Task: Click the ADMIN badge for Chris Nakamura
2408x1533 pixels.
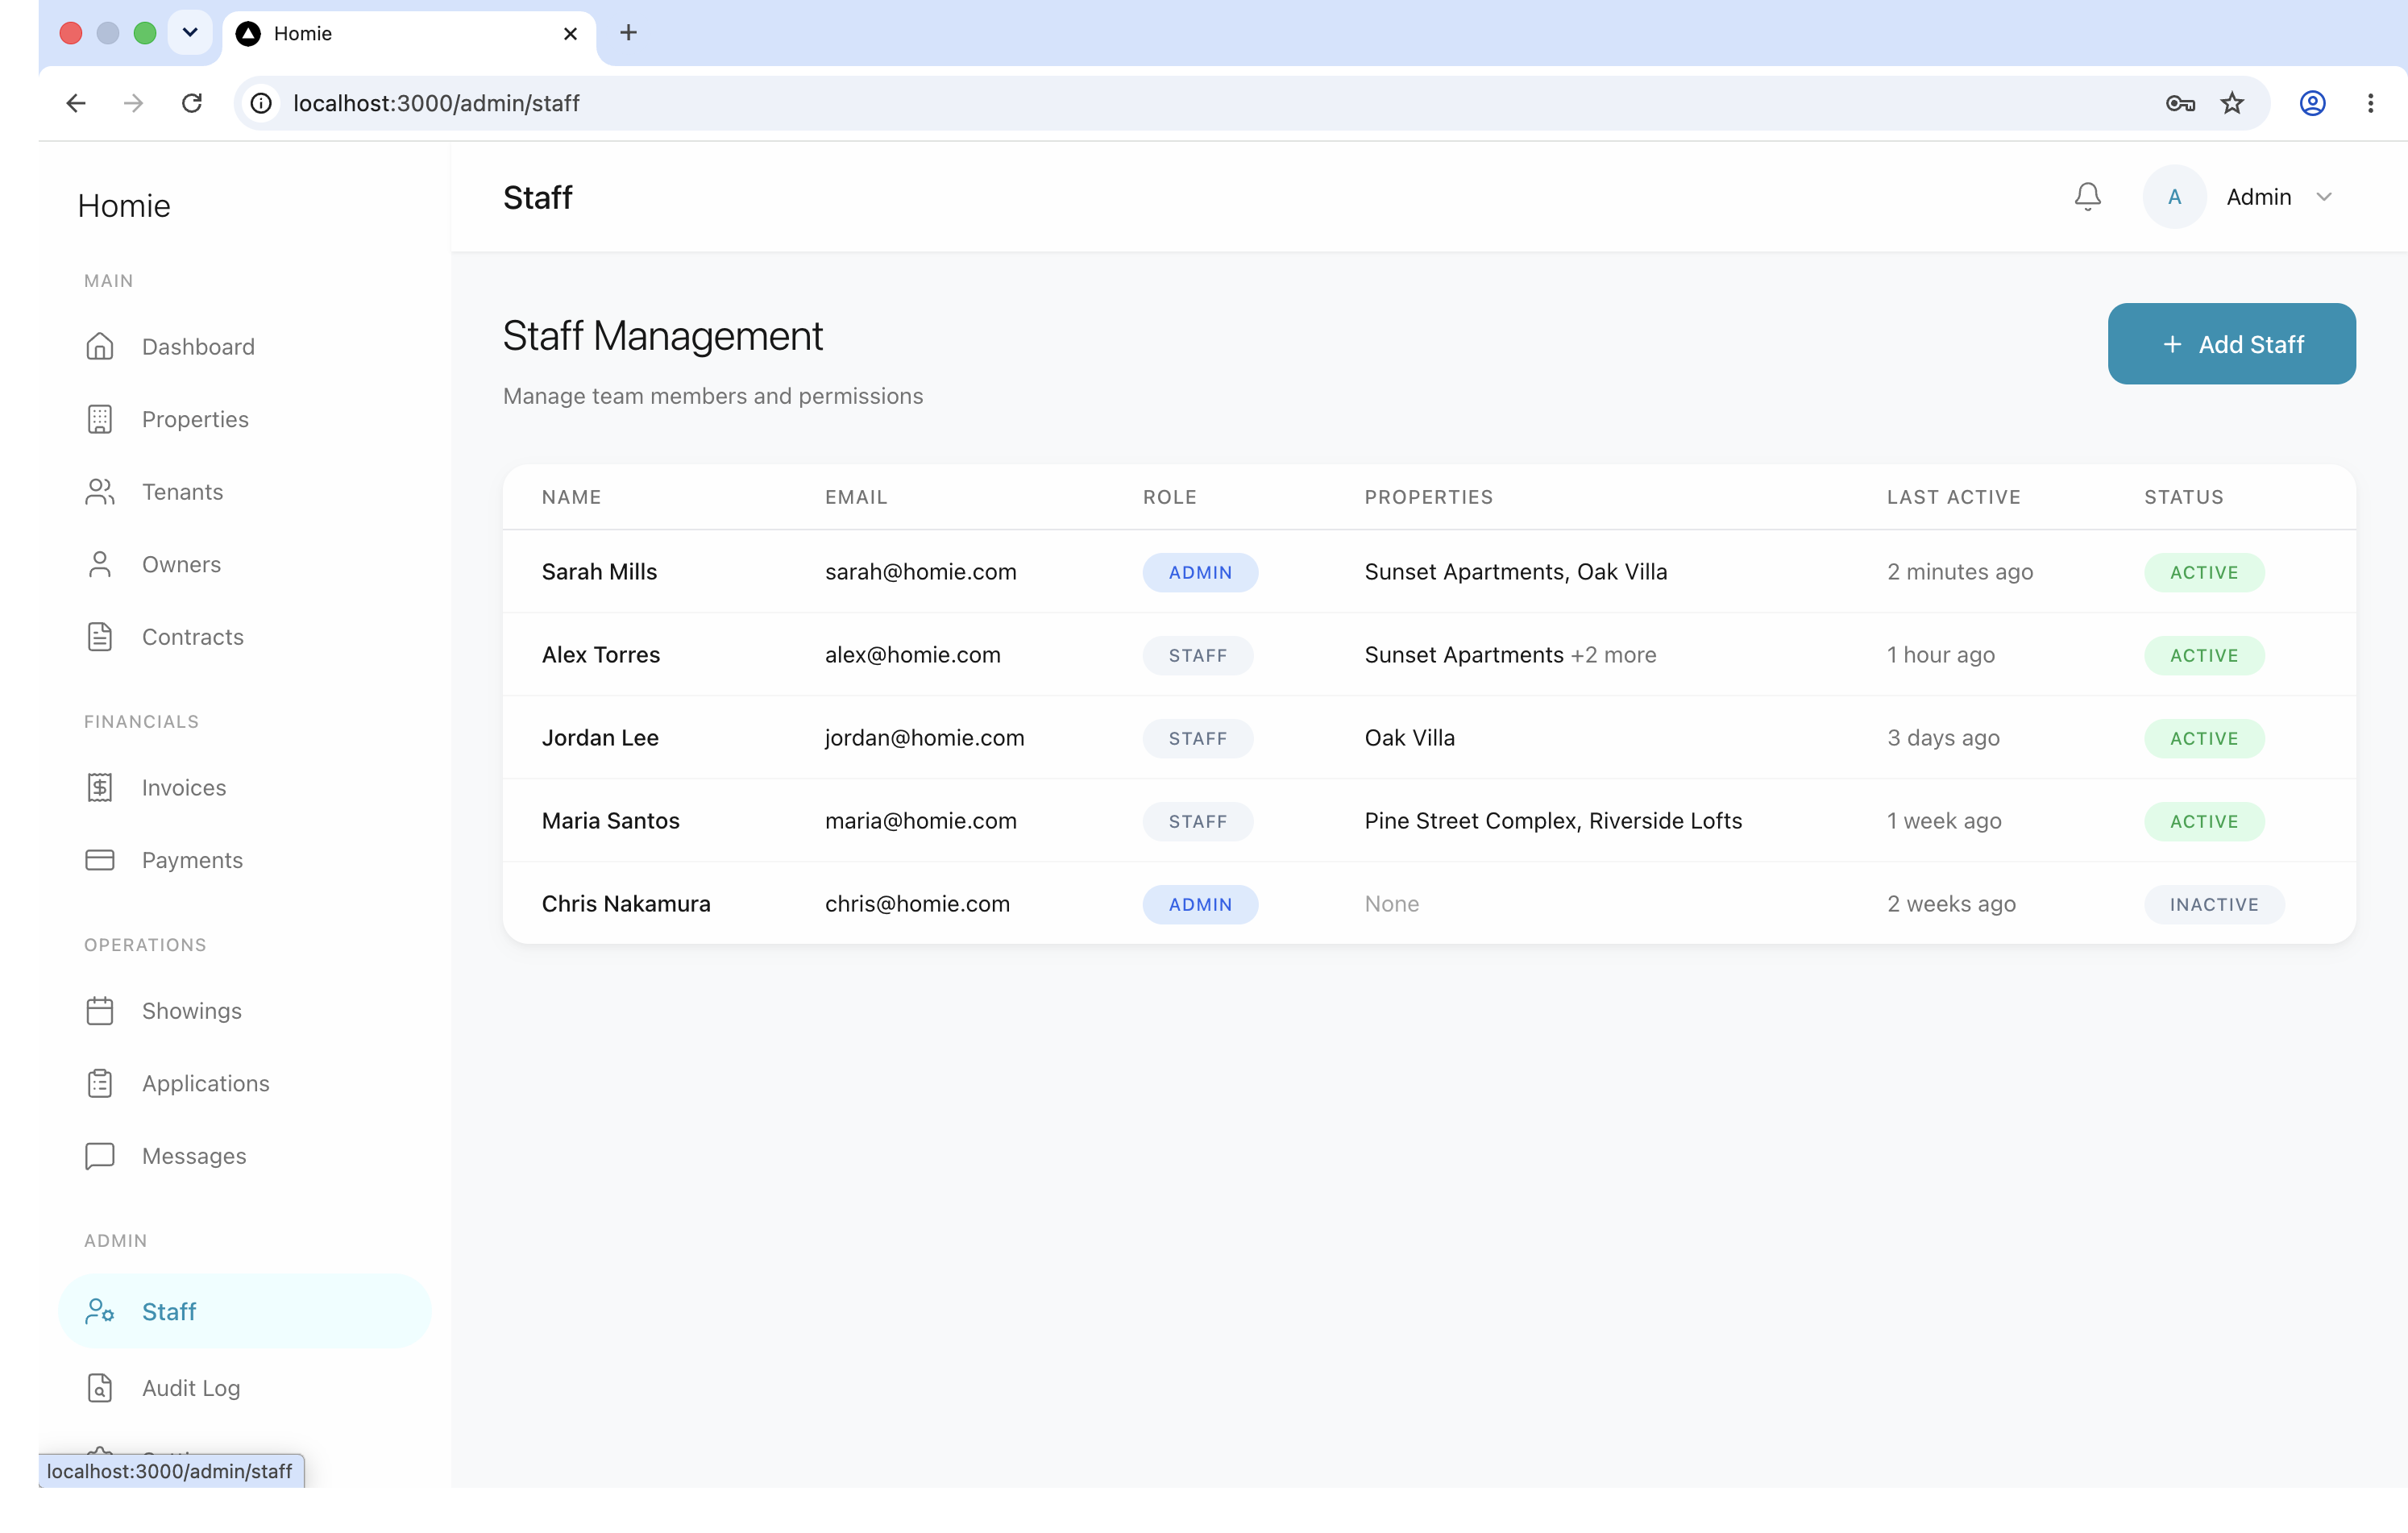Action: [x=1200, y=904]
